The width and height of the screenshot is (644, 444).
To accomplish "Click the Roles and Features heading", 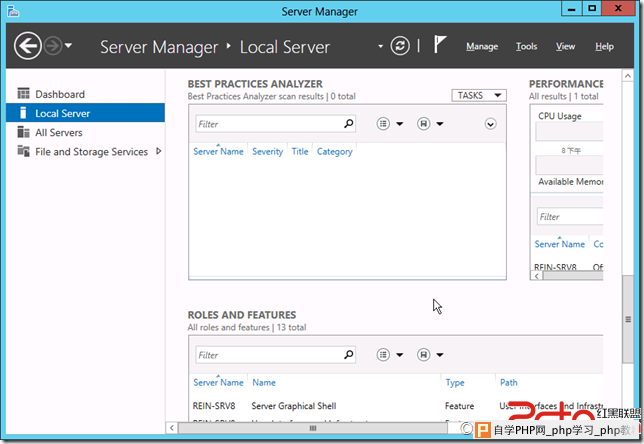I will pos(242,315).
